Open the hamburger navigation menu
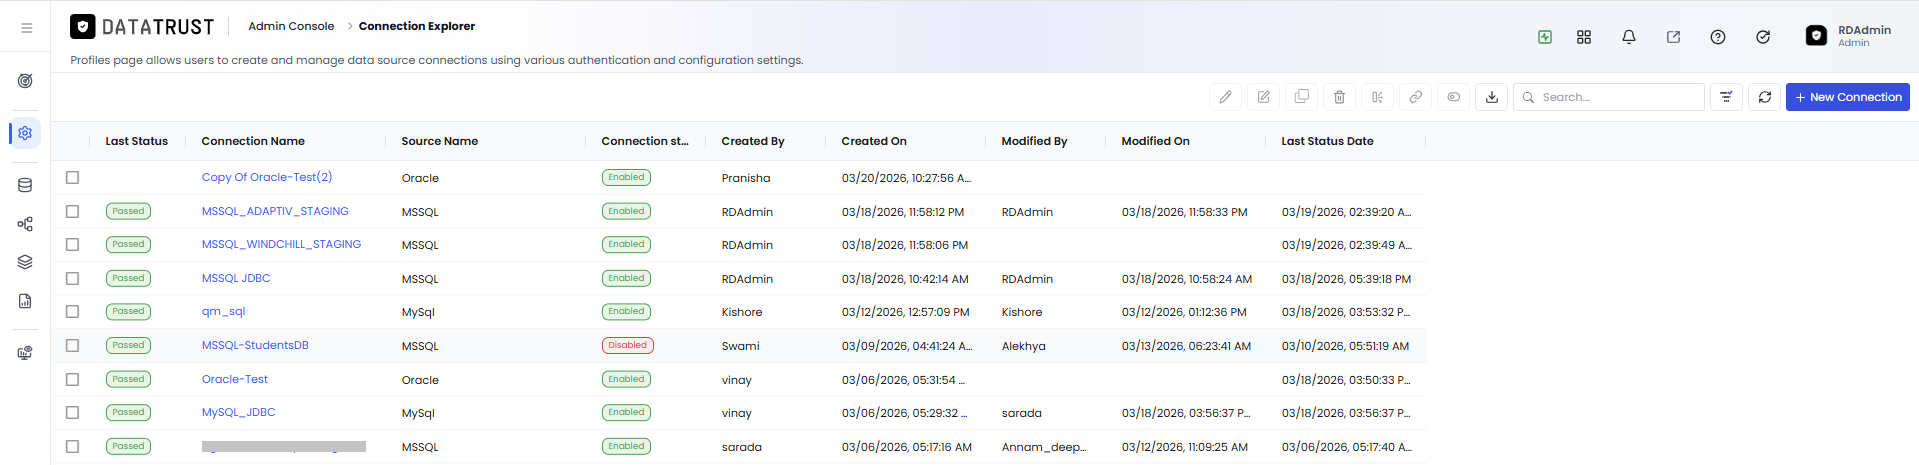Image resolution: width=1919 pixels, height=465 pixels. click(x=27, y=28)
